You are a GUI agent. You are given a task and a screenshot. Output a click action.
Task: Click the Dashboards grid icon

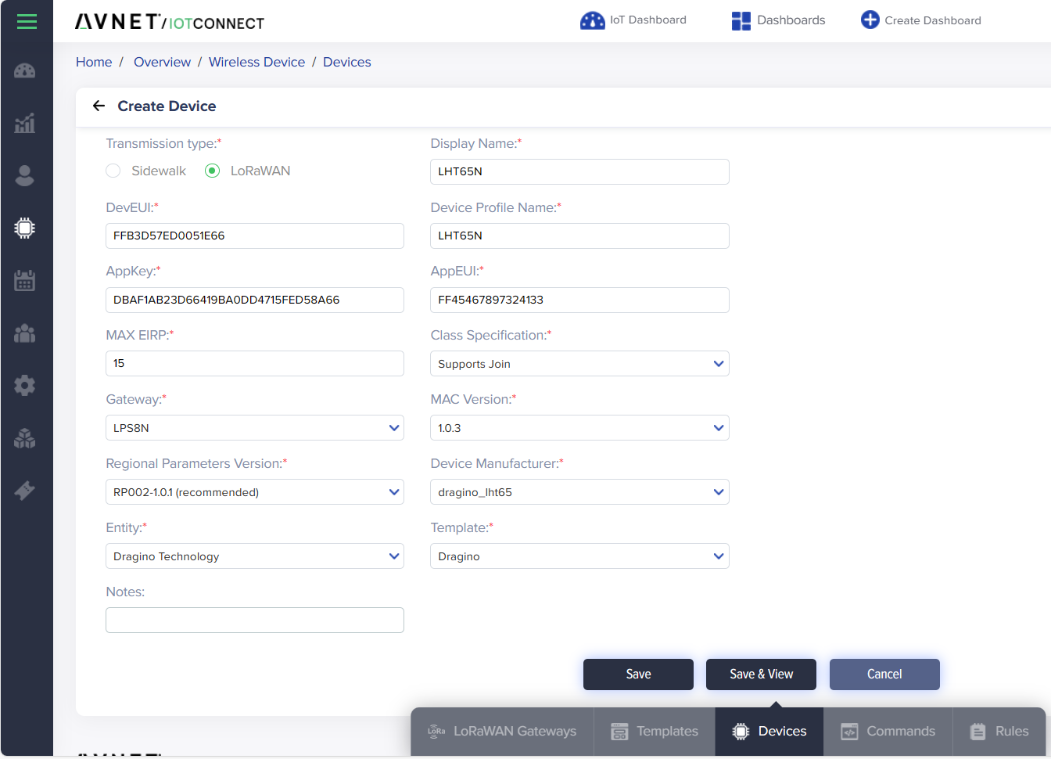pos(741,21)
